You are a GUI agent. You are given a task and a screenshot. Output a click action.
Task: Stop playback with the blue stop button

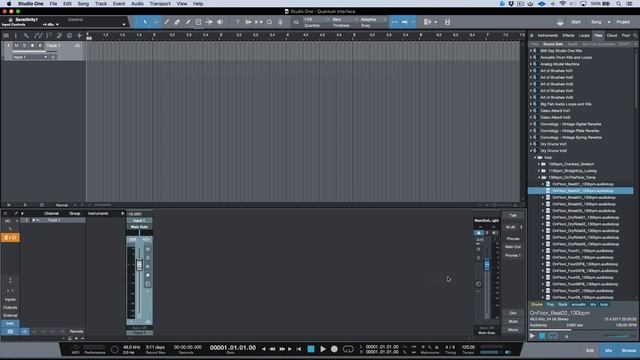[x=311, y=349]
